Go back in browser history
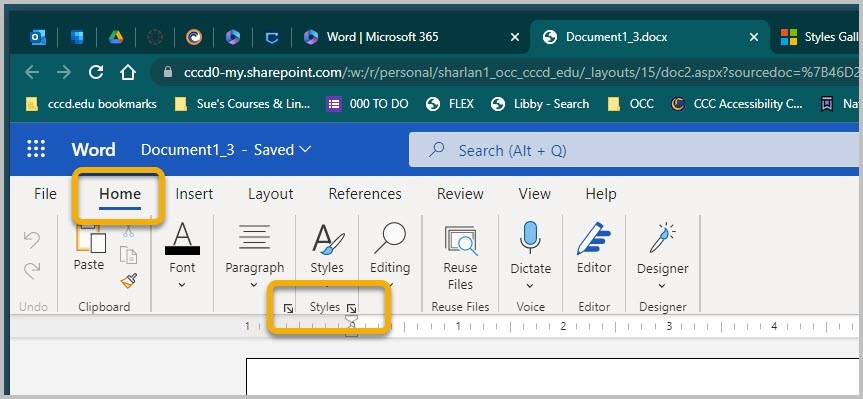This screenshot has height=399, width=863. tap(32, 72)
